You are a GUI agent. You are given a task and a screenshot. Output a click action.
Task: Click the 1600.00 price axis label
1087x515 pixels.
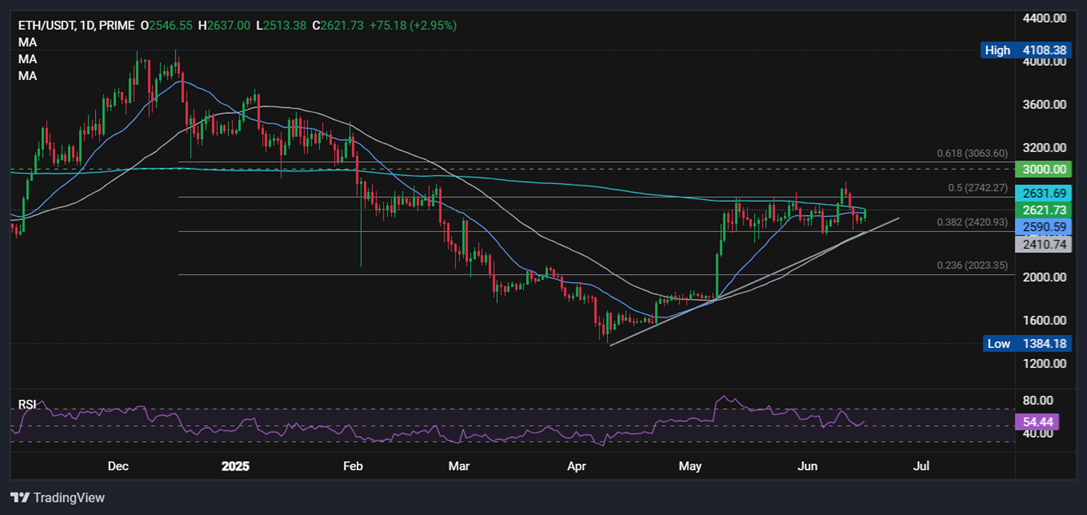tap(1046, 320)
